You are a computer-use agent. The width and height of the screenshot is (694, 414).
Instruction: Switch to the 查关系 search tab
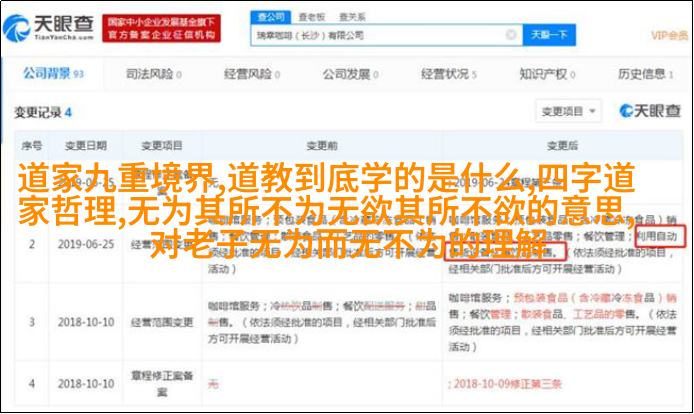point(352,17)
